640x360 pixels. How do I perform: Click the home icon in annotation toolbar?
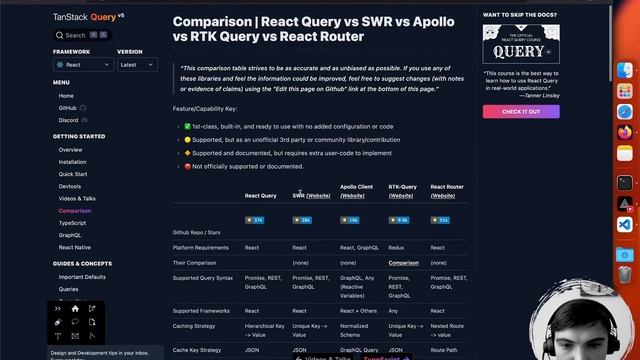[x=75, y=309]
